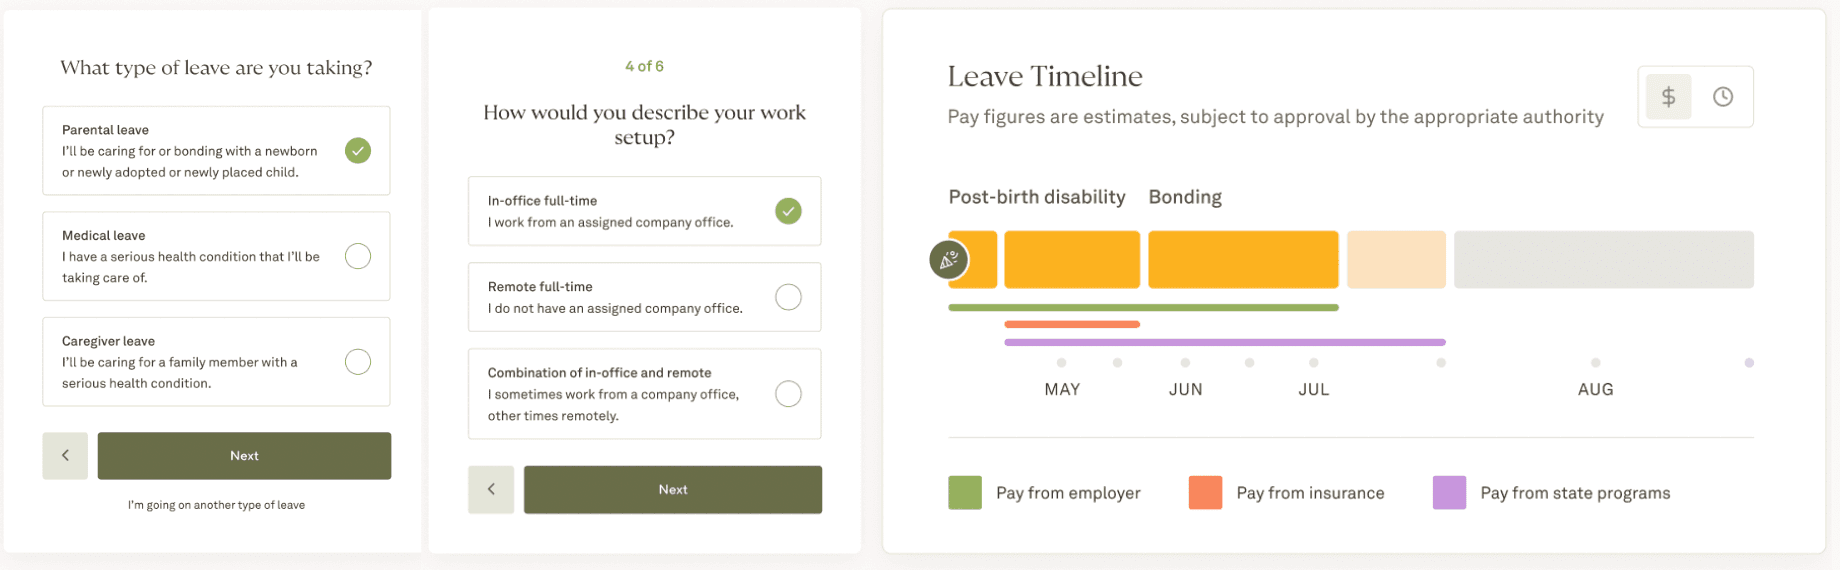Screen dimensions: 1840x570
Task: Choose Caregiver leave radio option
Action: click(358, 362)
